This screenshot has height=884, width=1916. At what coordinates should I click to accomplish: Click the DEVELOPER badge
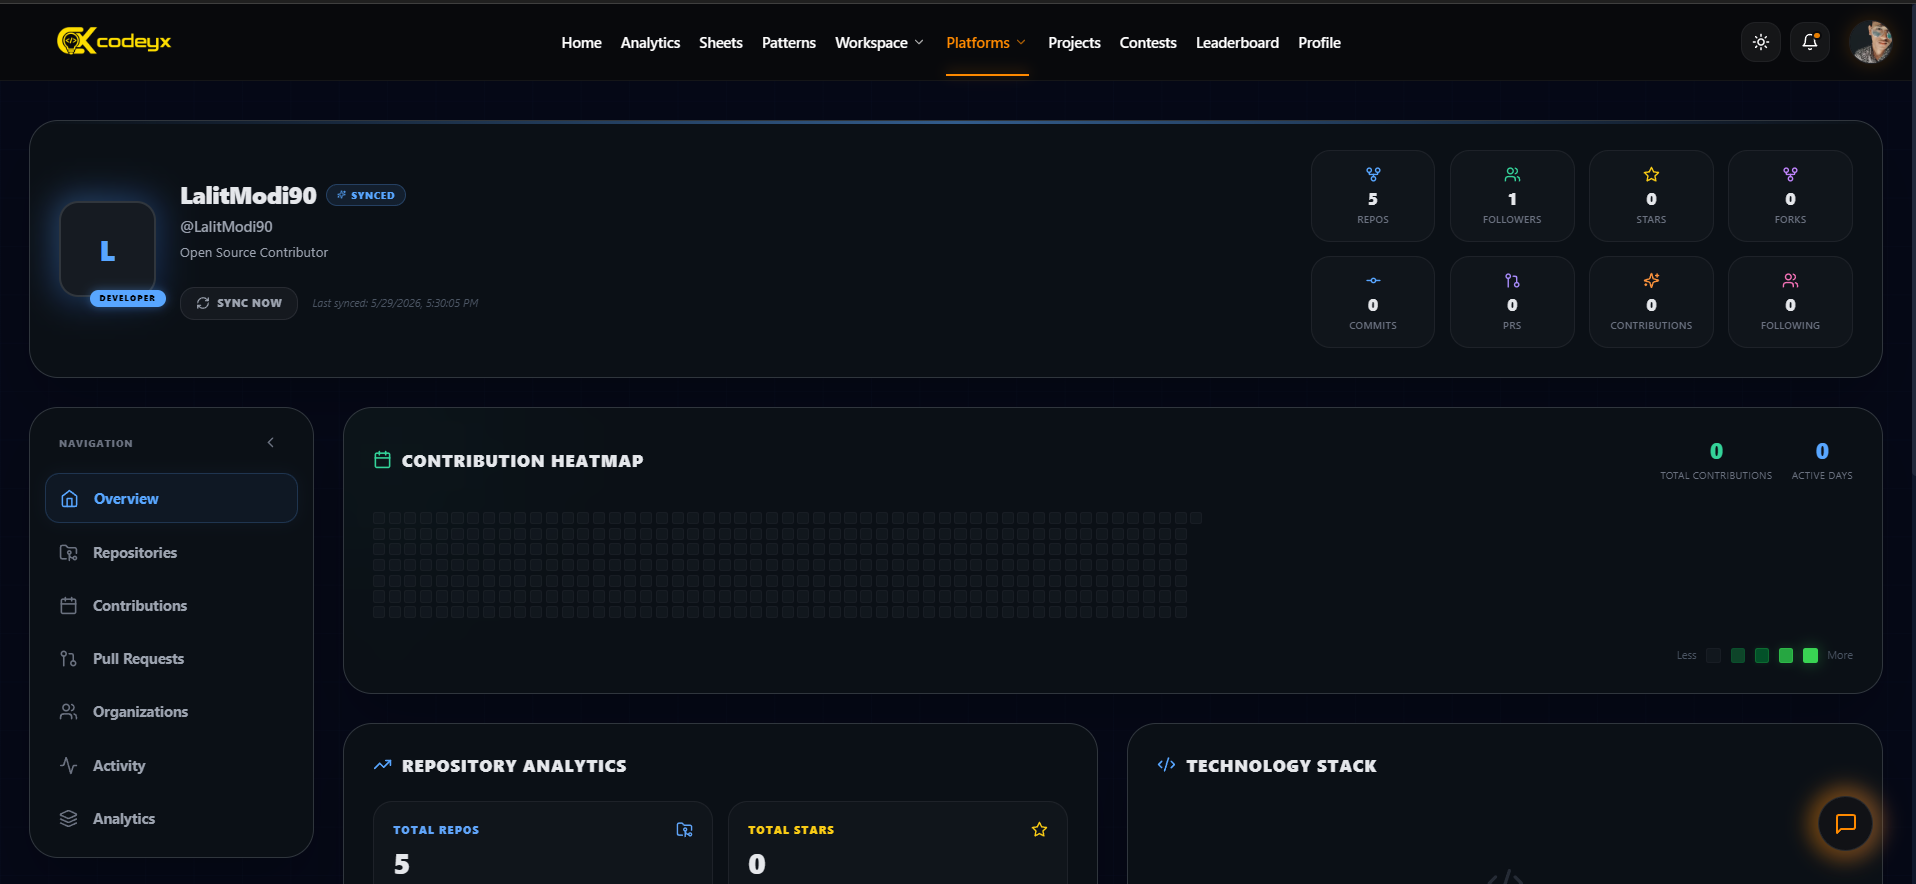point(128,298)
